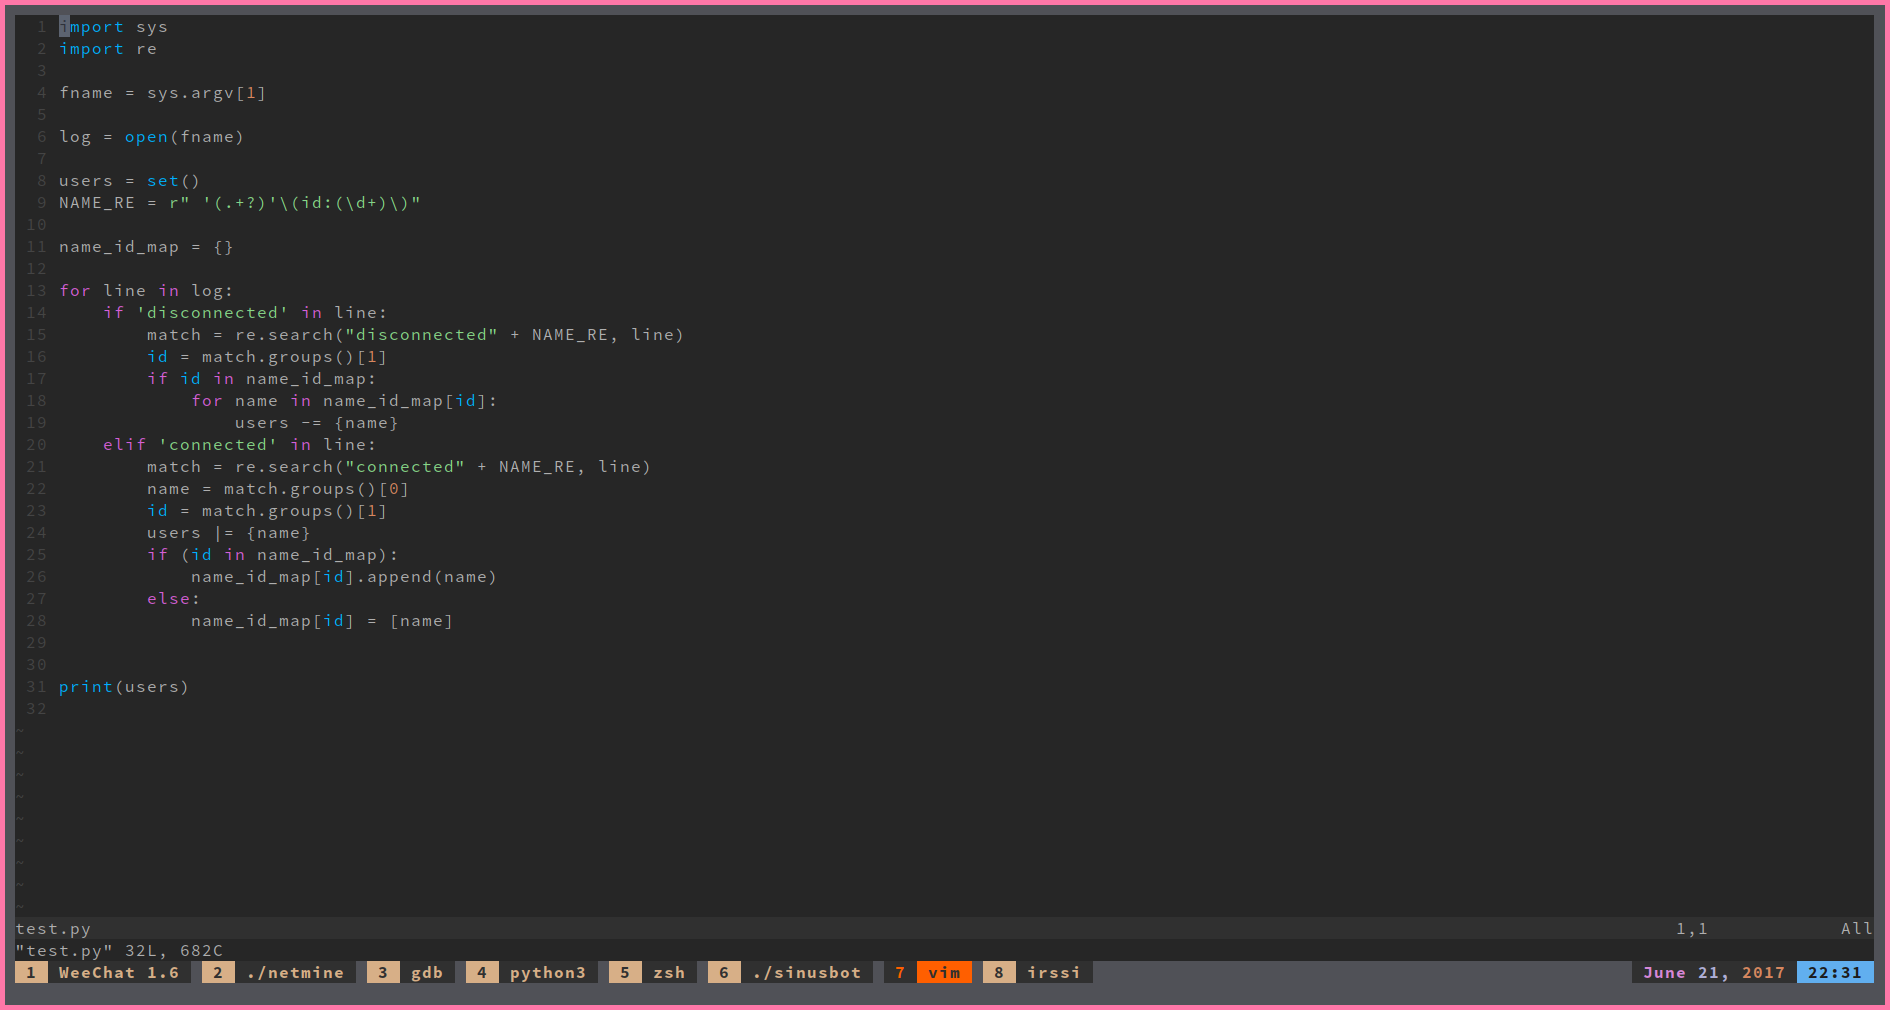Click the 'print(users)' statement
Viewport: 1890px width, 1010px height.
(123, 687)
